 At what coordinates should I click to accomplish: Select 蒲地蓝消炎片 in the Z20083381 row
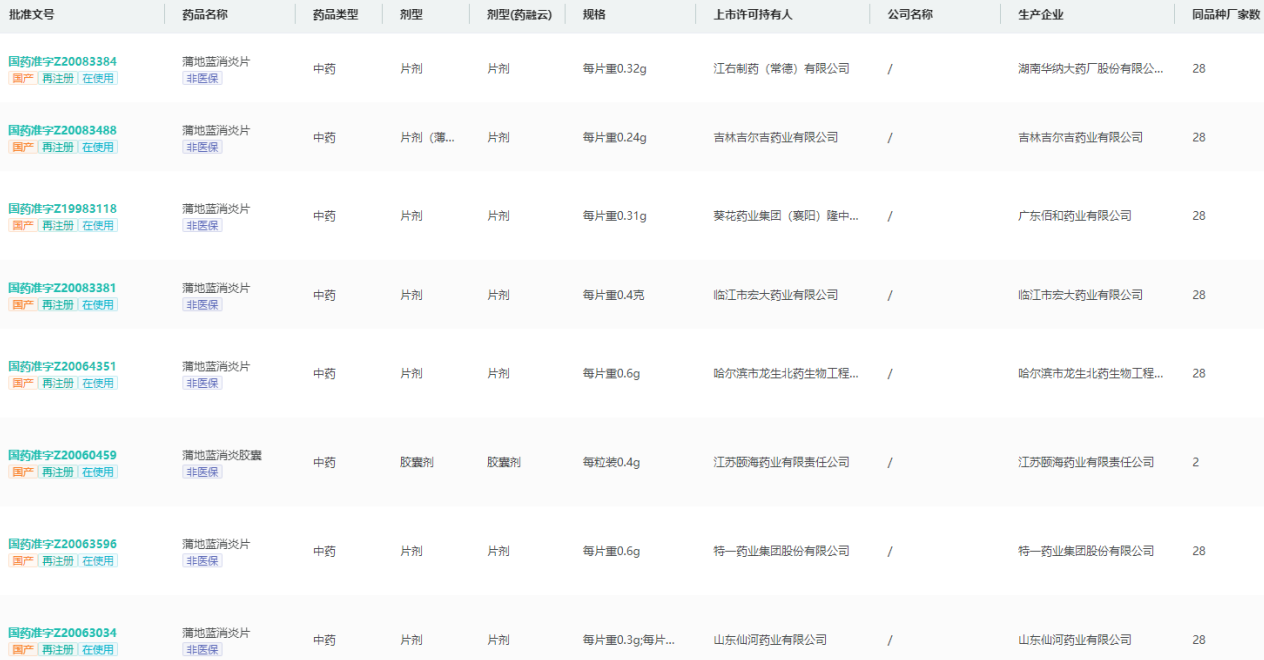pyautogui.click(x=216, y=288)
